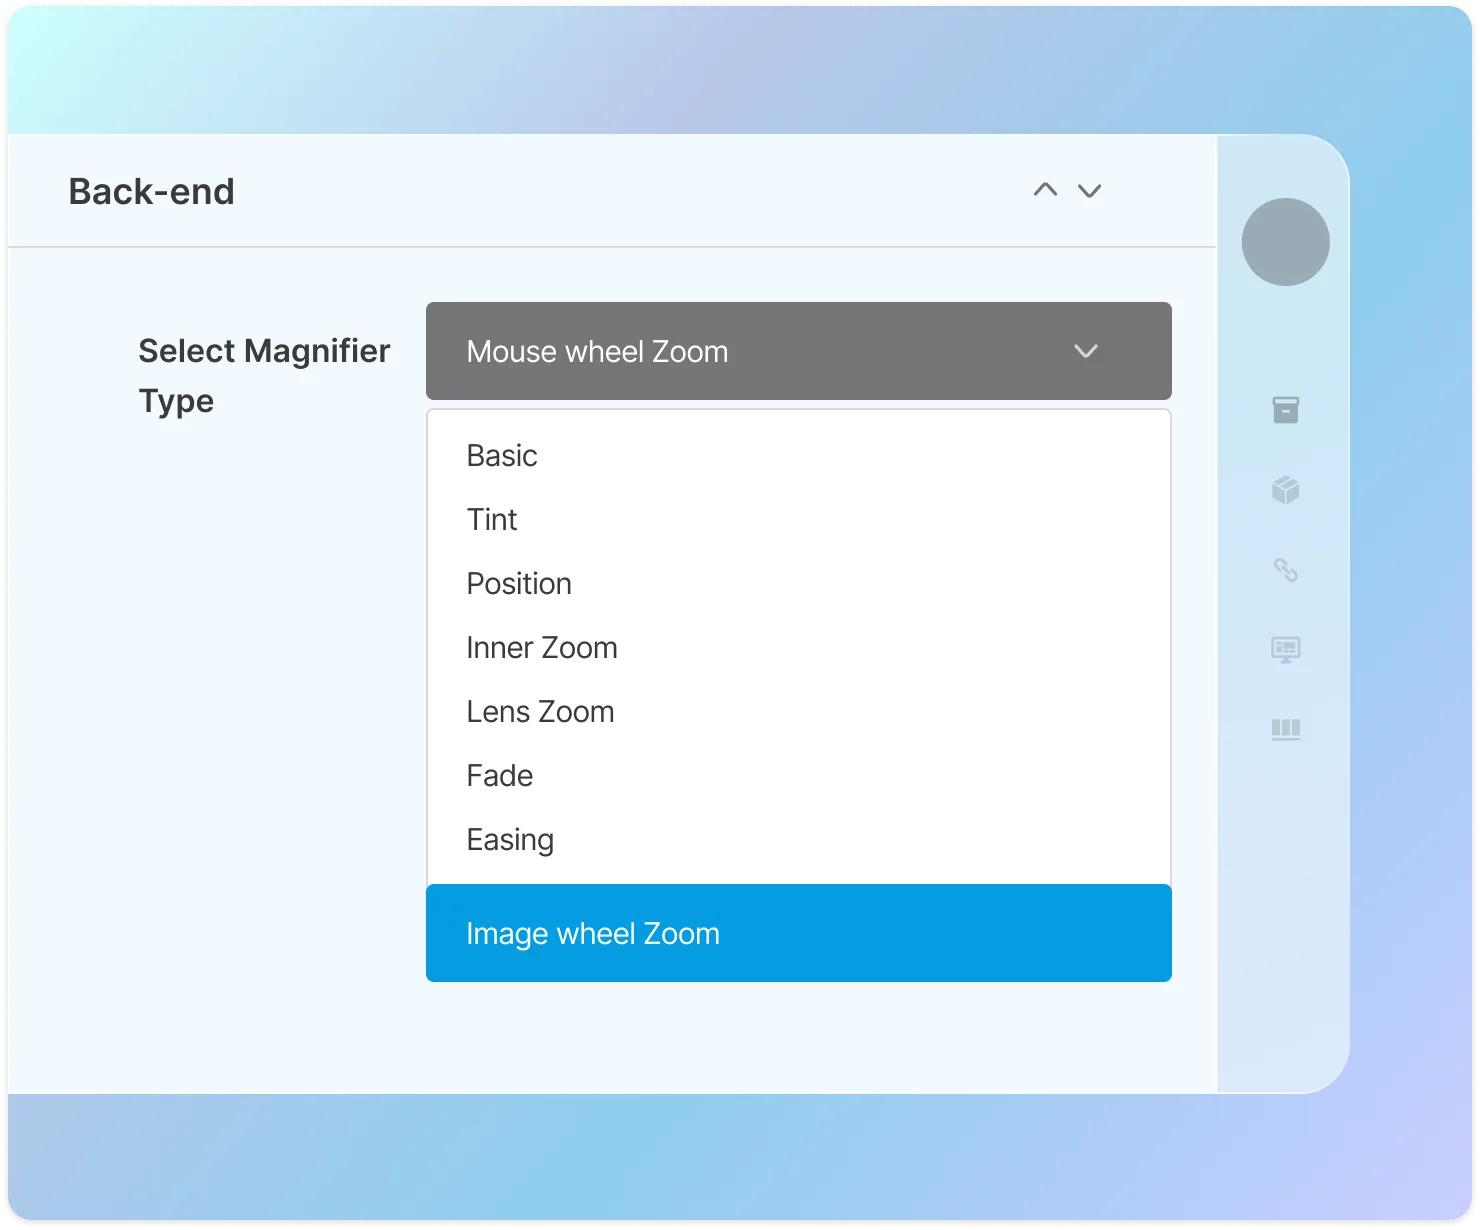Viewport: 1480px width, 1230px height.
Task: Open the 3D cube icon in sidebar
Action: (x=1285, y=490)
